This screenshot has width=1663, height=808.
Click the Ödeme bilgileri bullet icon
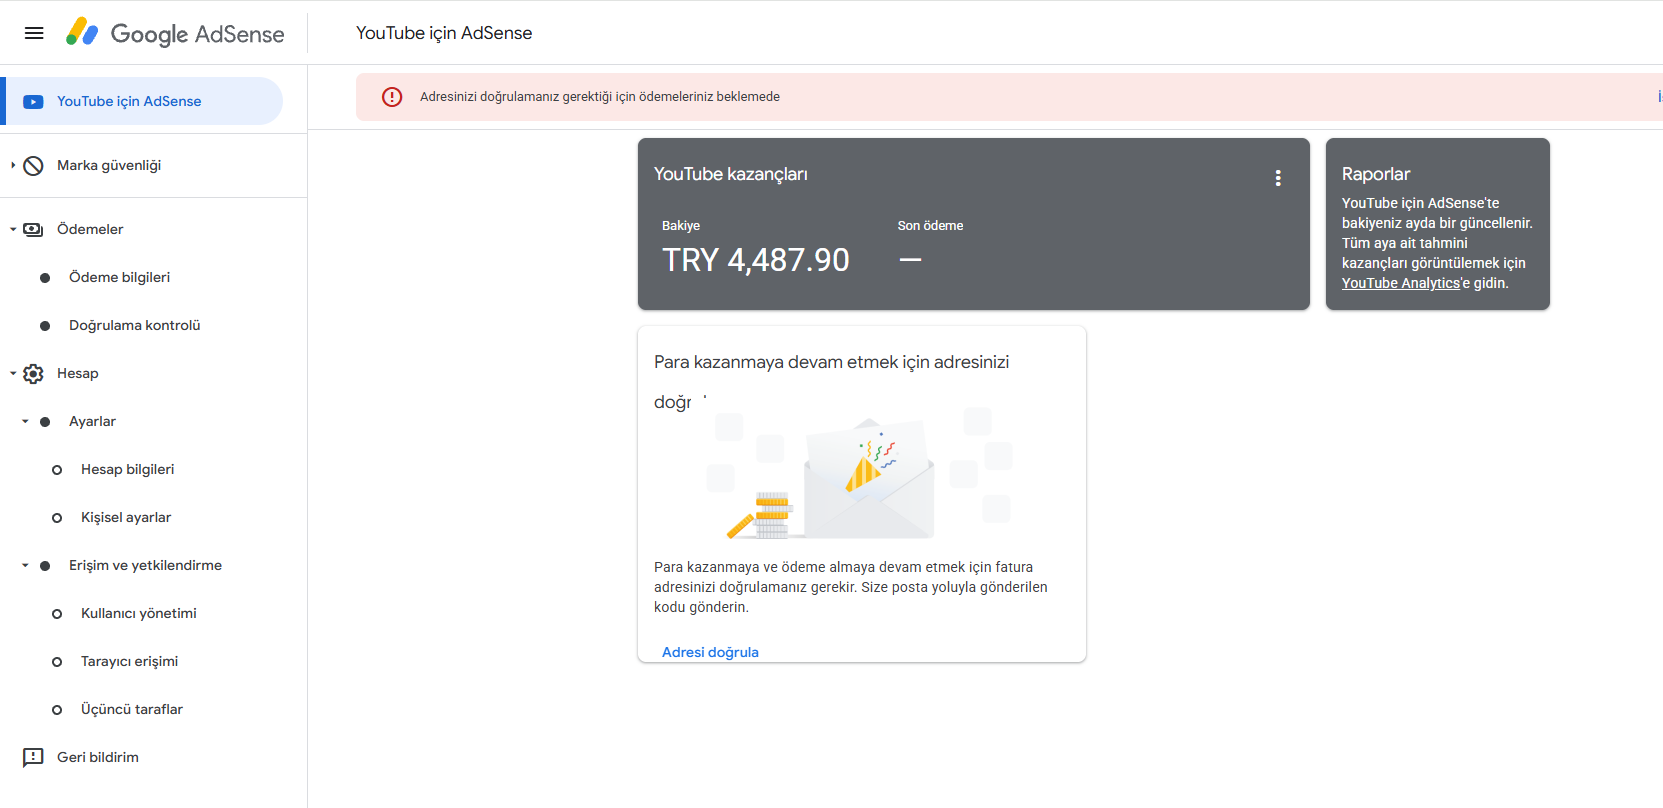(x=45, y=278)
